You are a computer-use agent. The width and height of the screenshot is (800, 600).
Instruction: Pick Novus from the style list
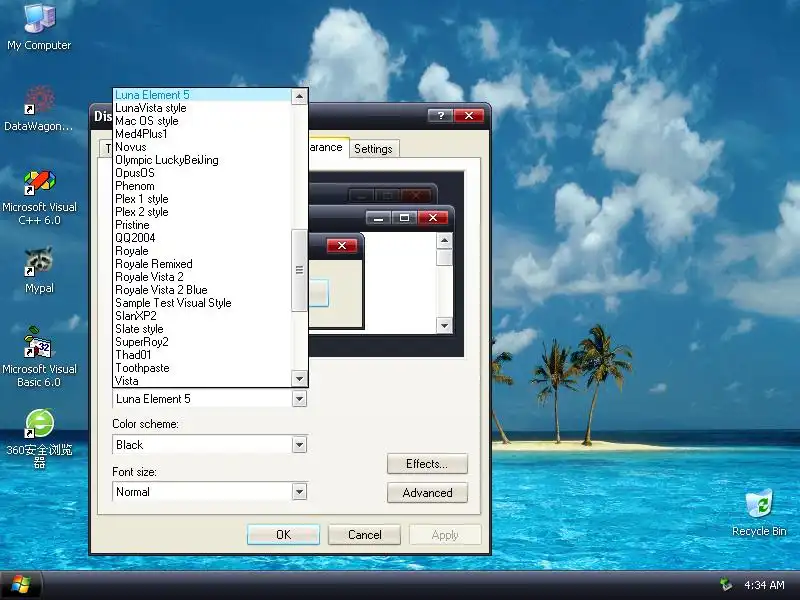coord(202,147)
